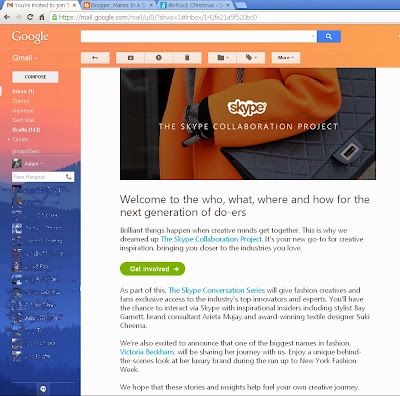Viewport: 400px width, 396px height.
Task: Click the browser address bar URL
Action: 157,17
